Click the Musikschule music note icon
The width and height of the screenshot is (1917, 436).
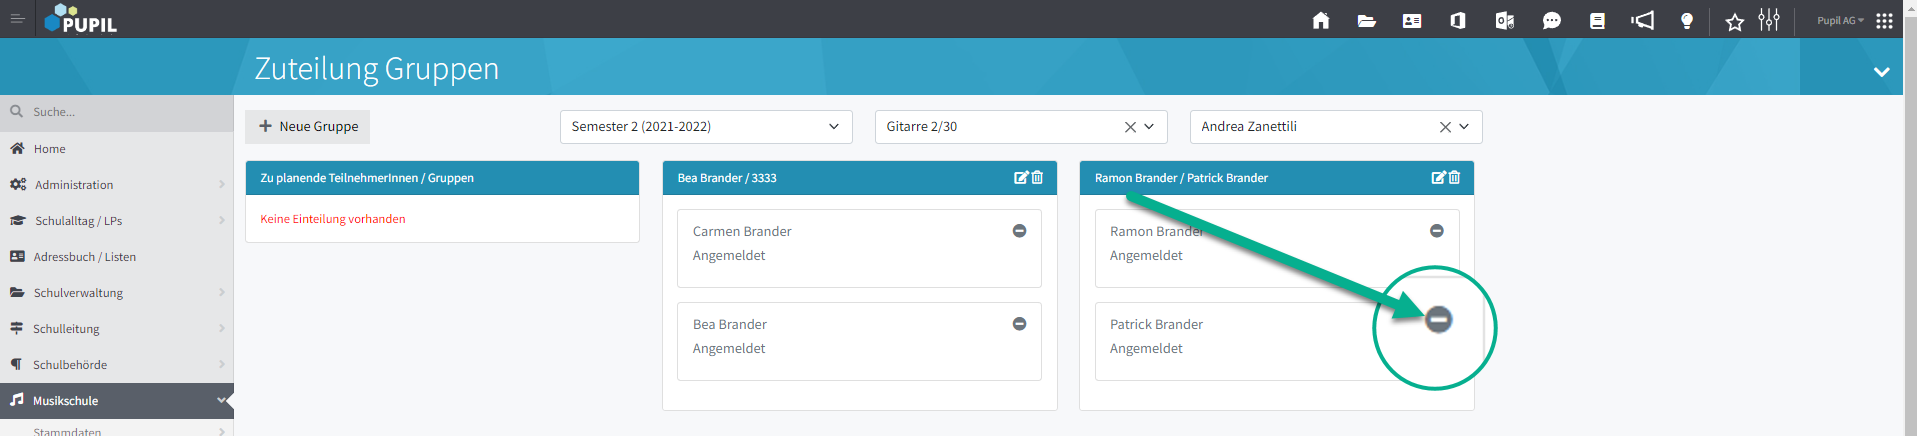(x=17, y=400)
